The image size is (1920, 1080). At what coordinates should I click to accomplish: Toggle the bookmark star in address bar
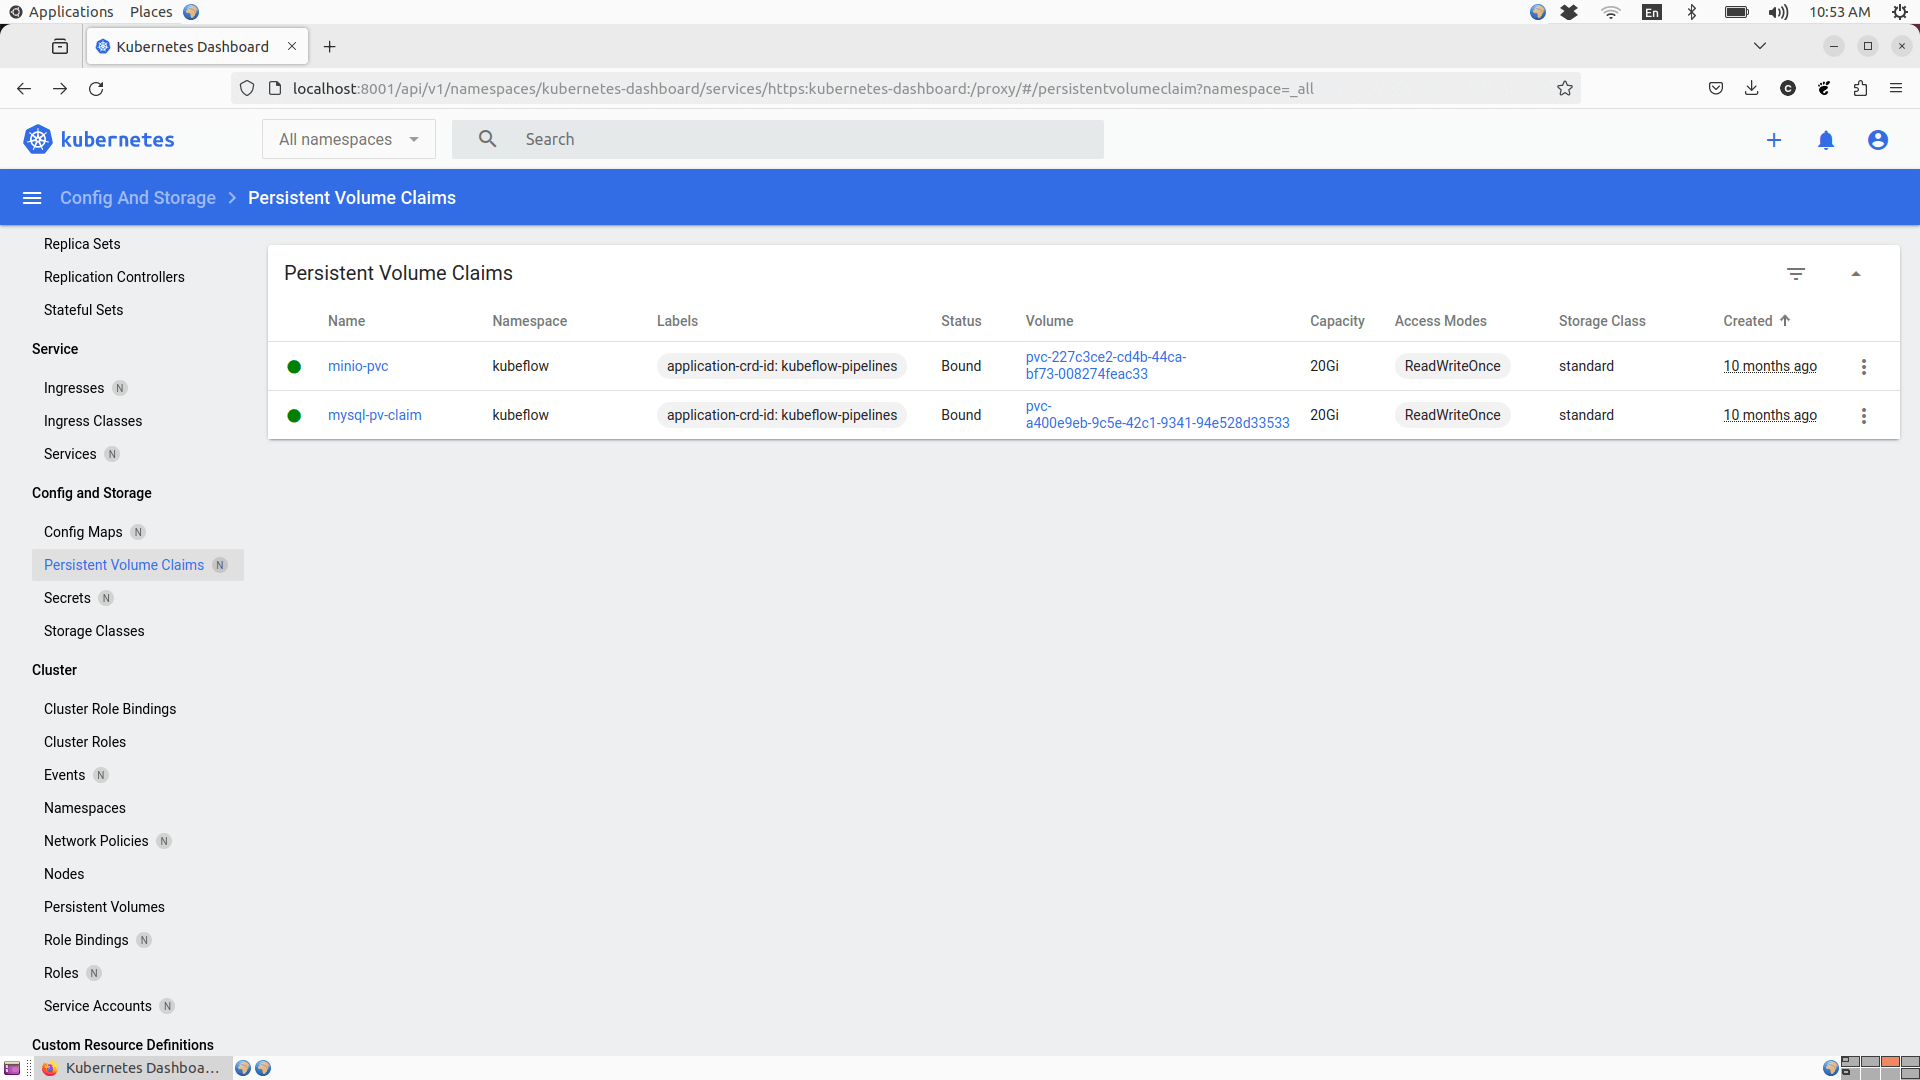(x=1565, y=88)
